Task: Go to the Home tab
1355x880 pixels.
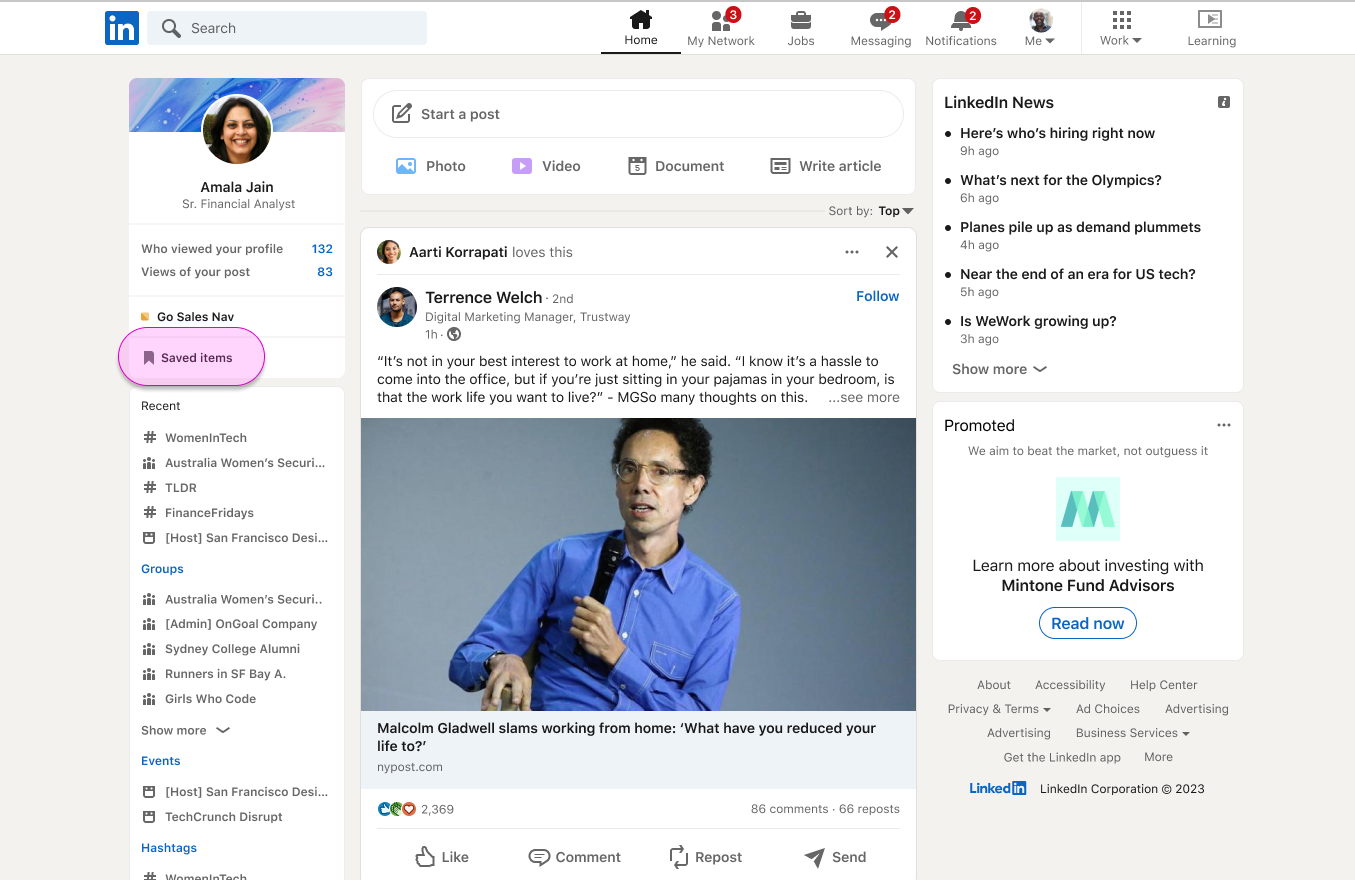Action: (641, 28)
